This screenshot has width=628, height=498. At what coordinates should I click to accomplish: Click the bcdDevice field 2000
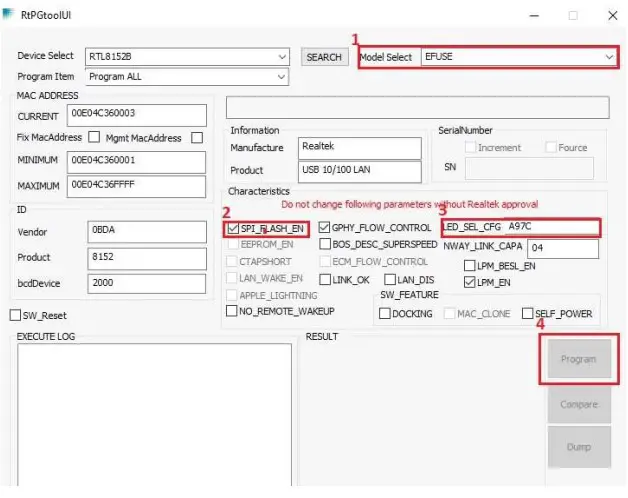[147, 284]
